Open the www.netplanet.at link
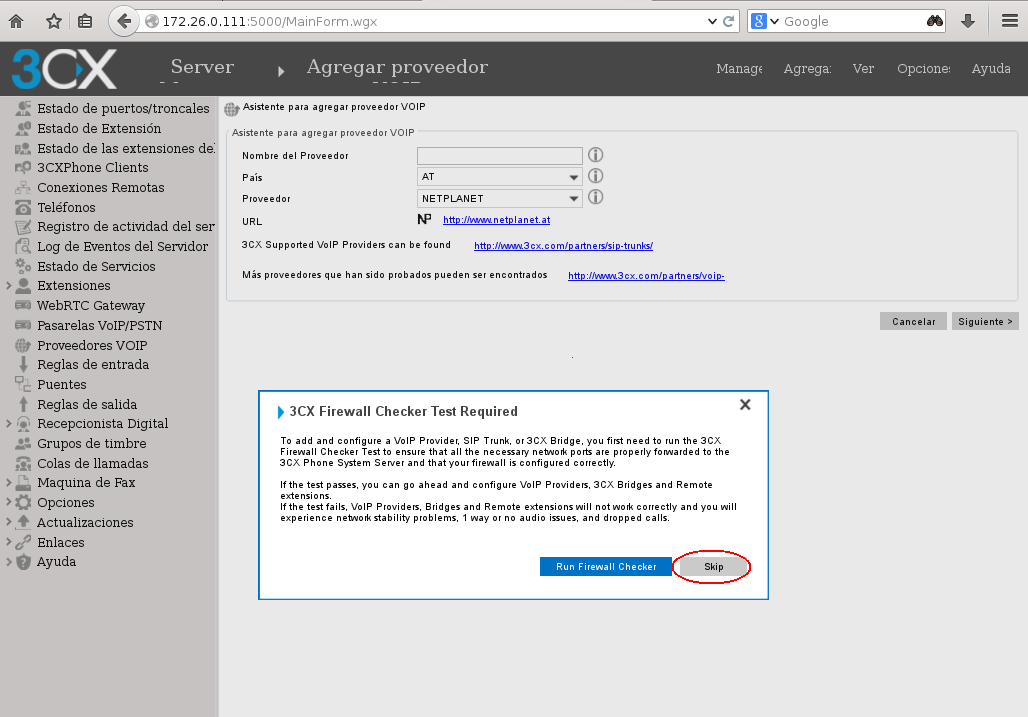 coord(496,220)
